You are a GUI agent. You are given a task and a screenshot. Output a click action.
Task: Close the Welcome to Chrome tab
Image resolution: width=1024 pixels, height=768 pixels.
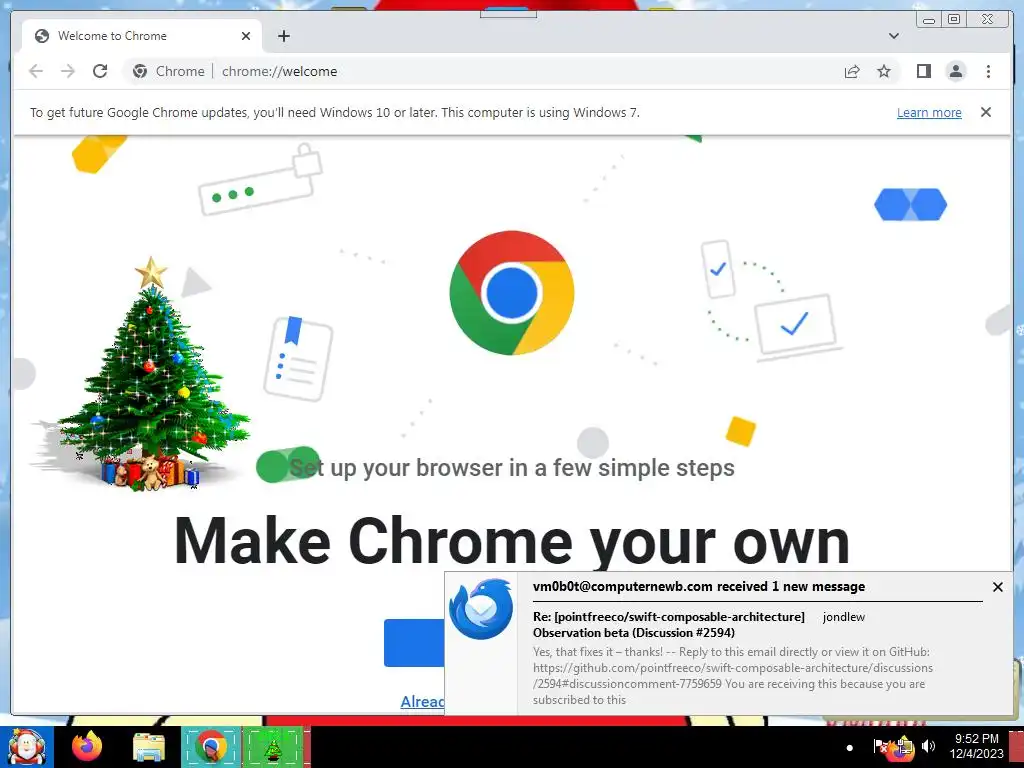click(246, 36)
